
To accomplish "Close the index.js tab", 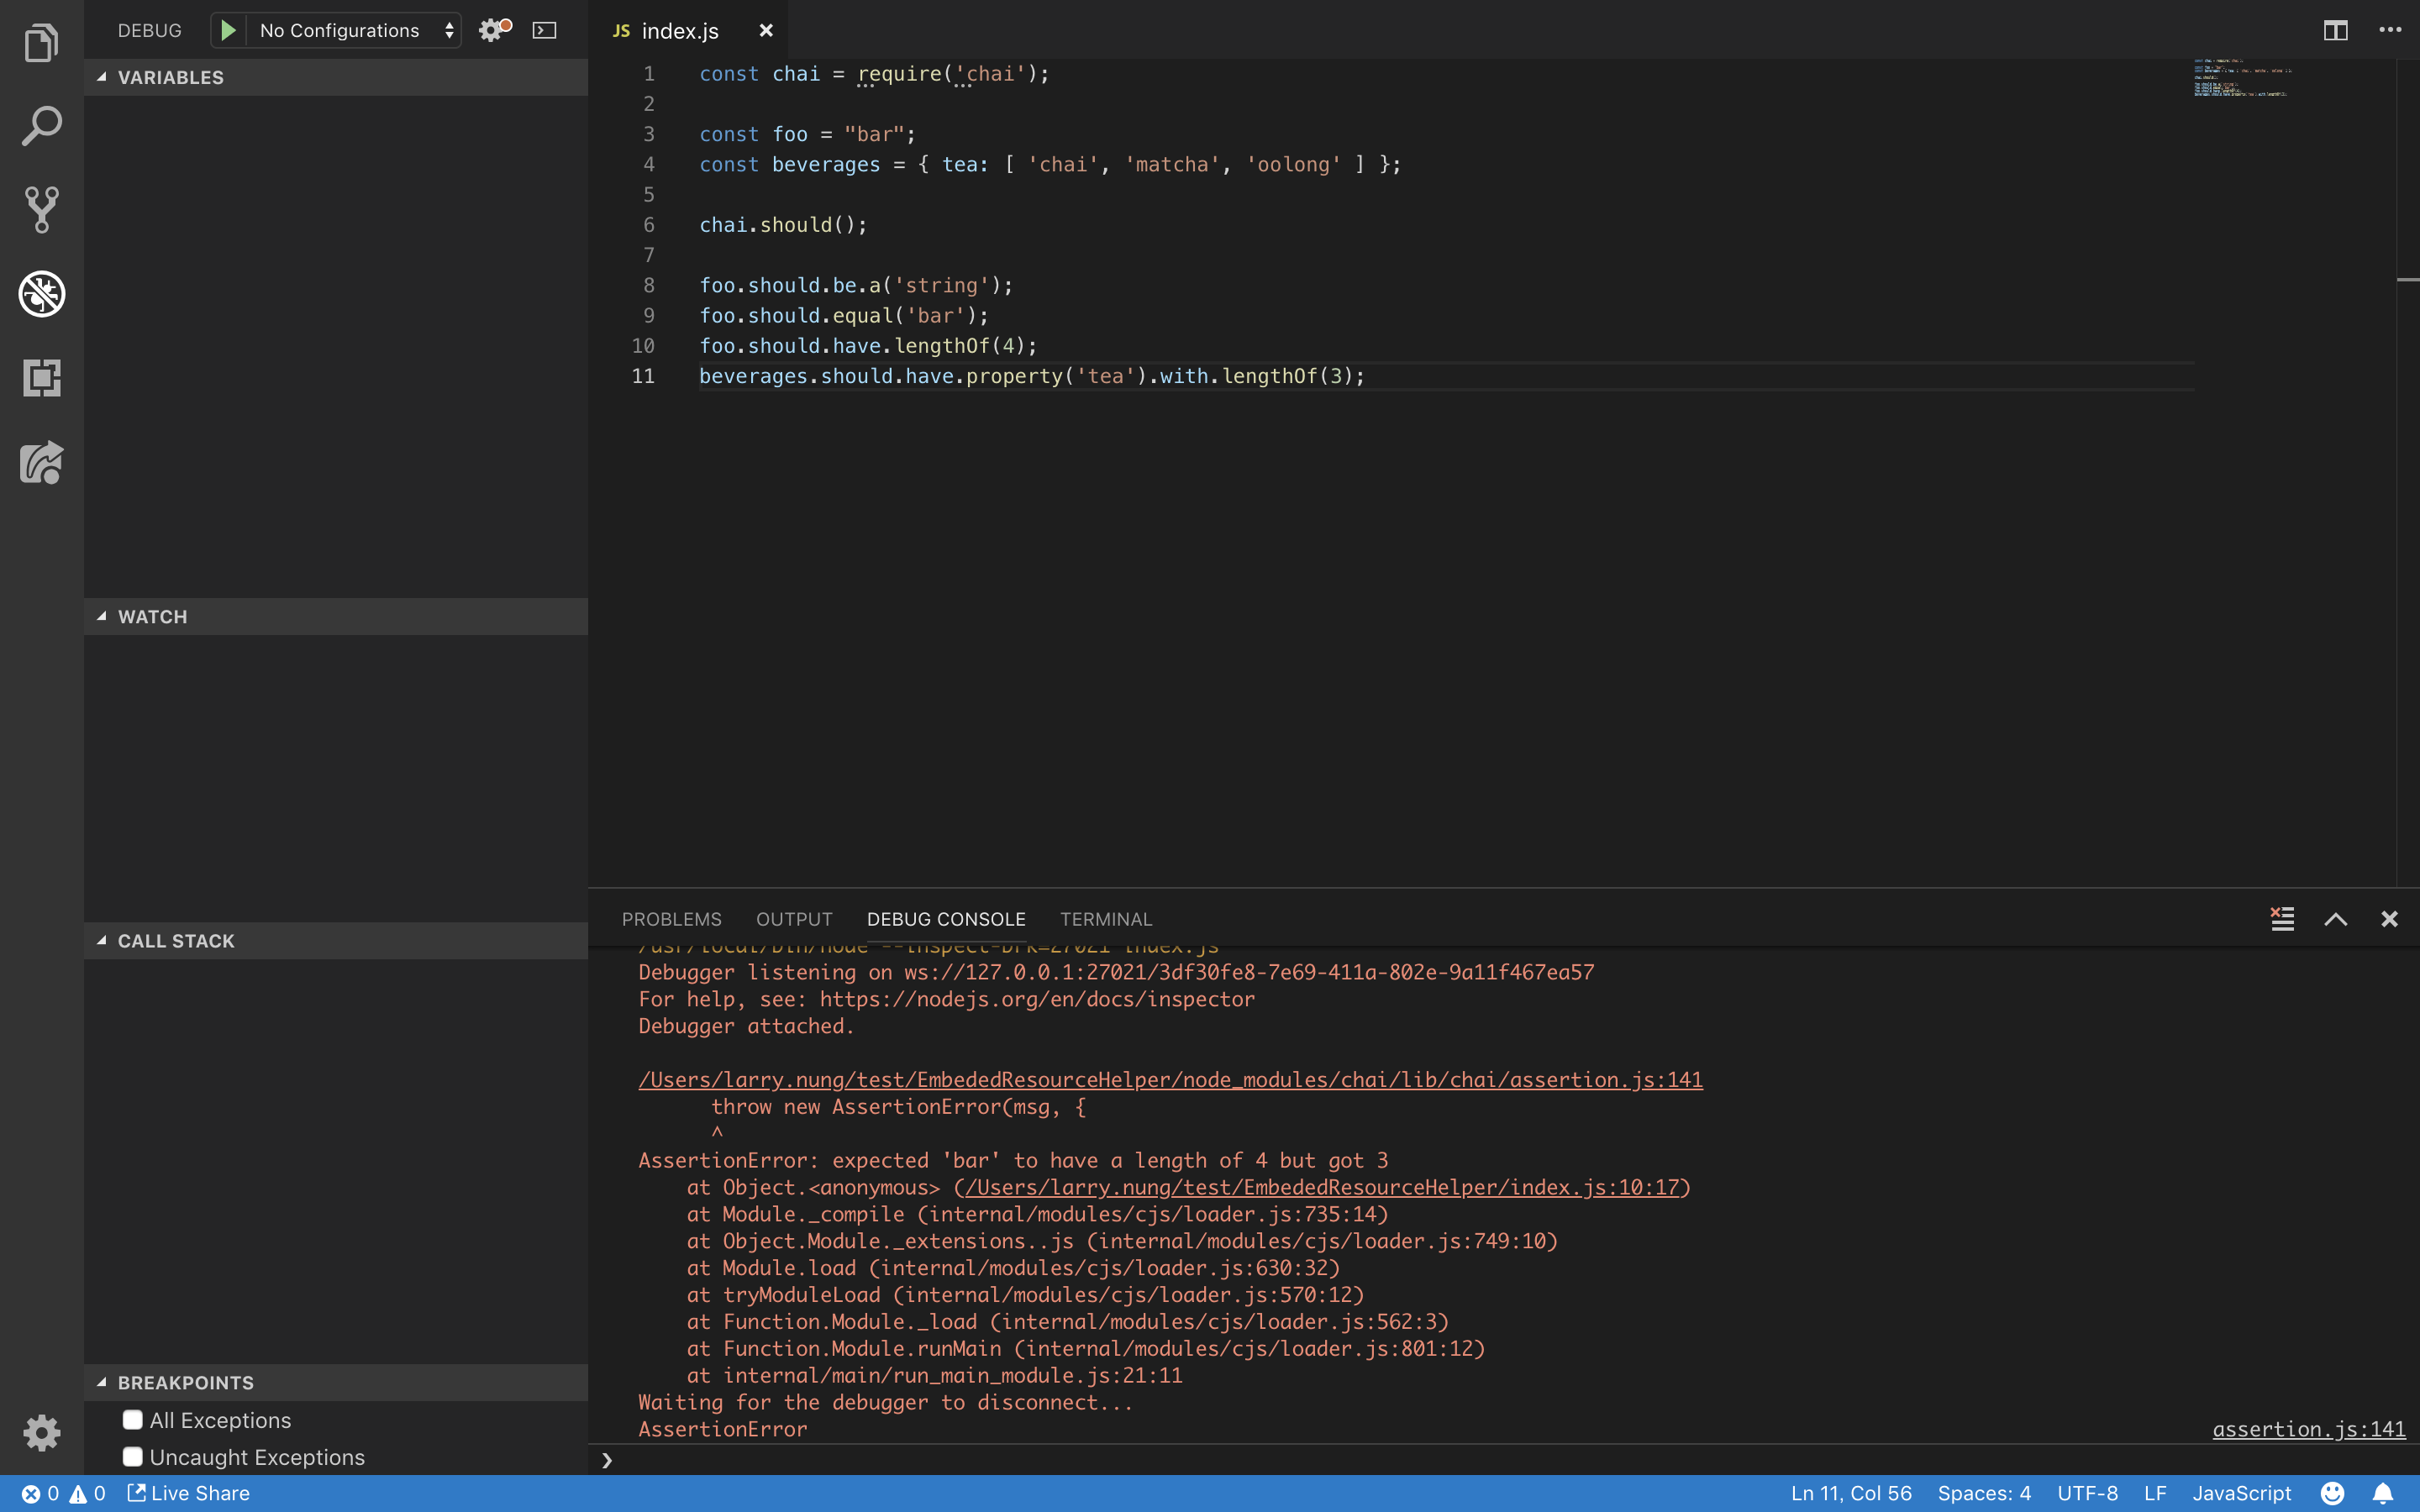I will point(766,30).
